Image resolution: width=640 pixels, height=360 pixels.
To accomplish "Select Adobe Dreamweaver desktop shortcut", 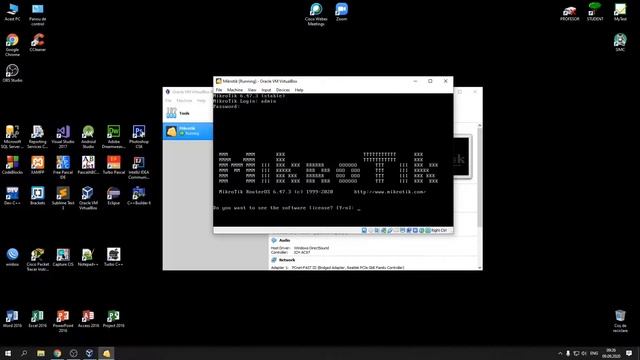I will pyautogui.click(x=113, y=137).
